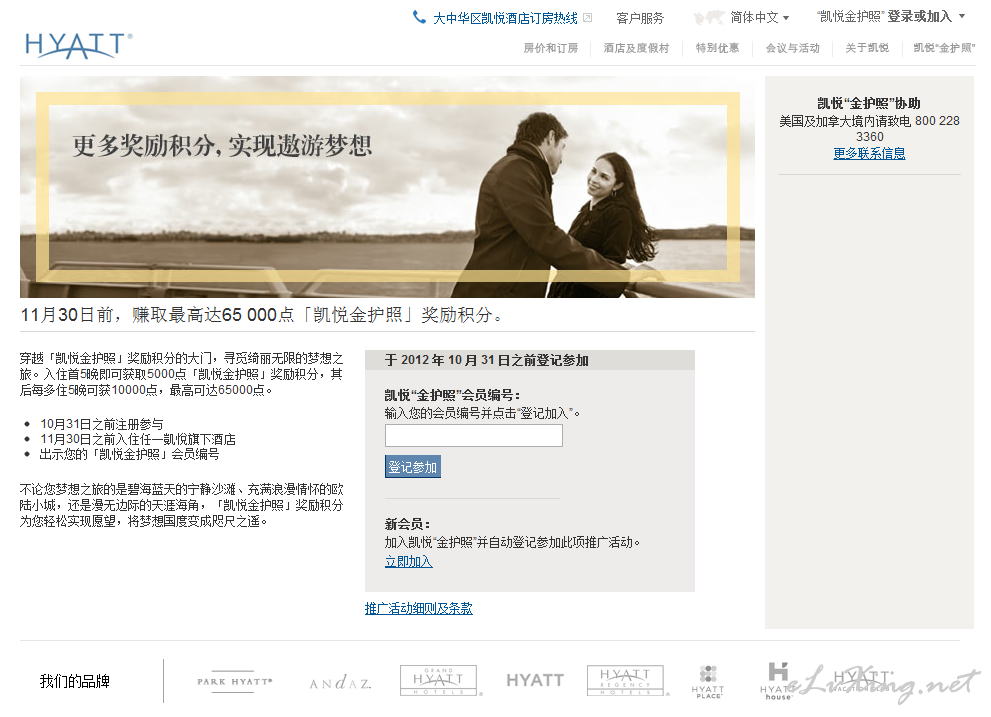Open the Park Hyatt brand logo
Screen dimensions: 991x717
click(234, 682)
